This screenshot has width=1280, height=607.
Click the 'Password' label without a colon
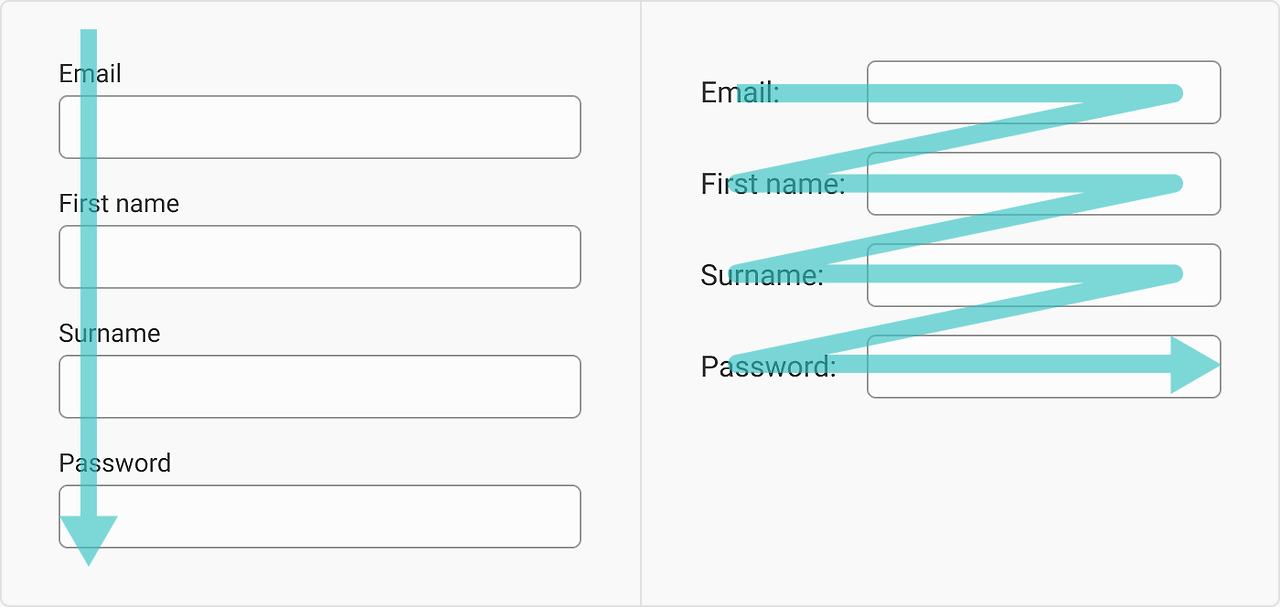[115, 463]
